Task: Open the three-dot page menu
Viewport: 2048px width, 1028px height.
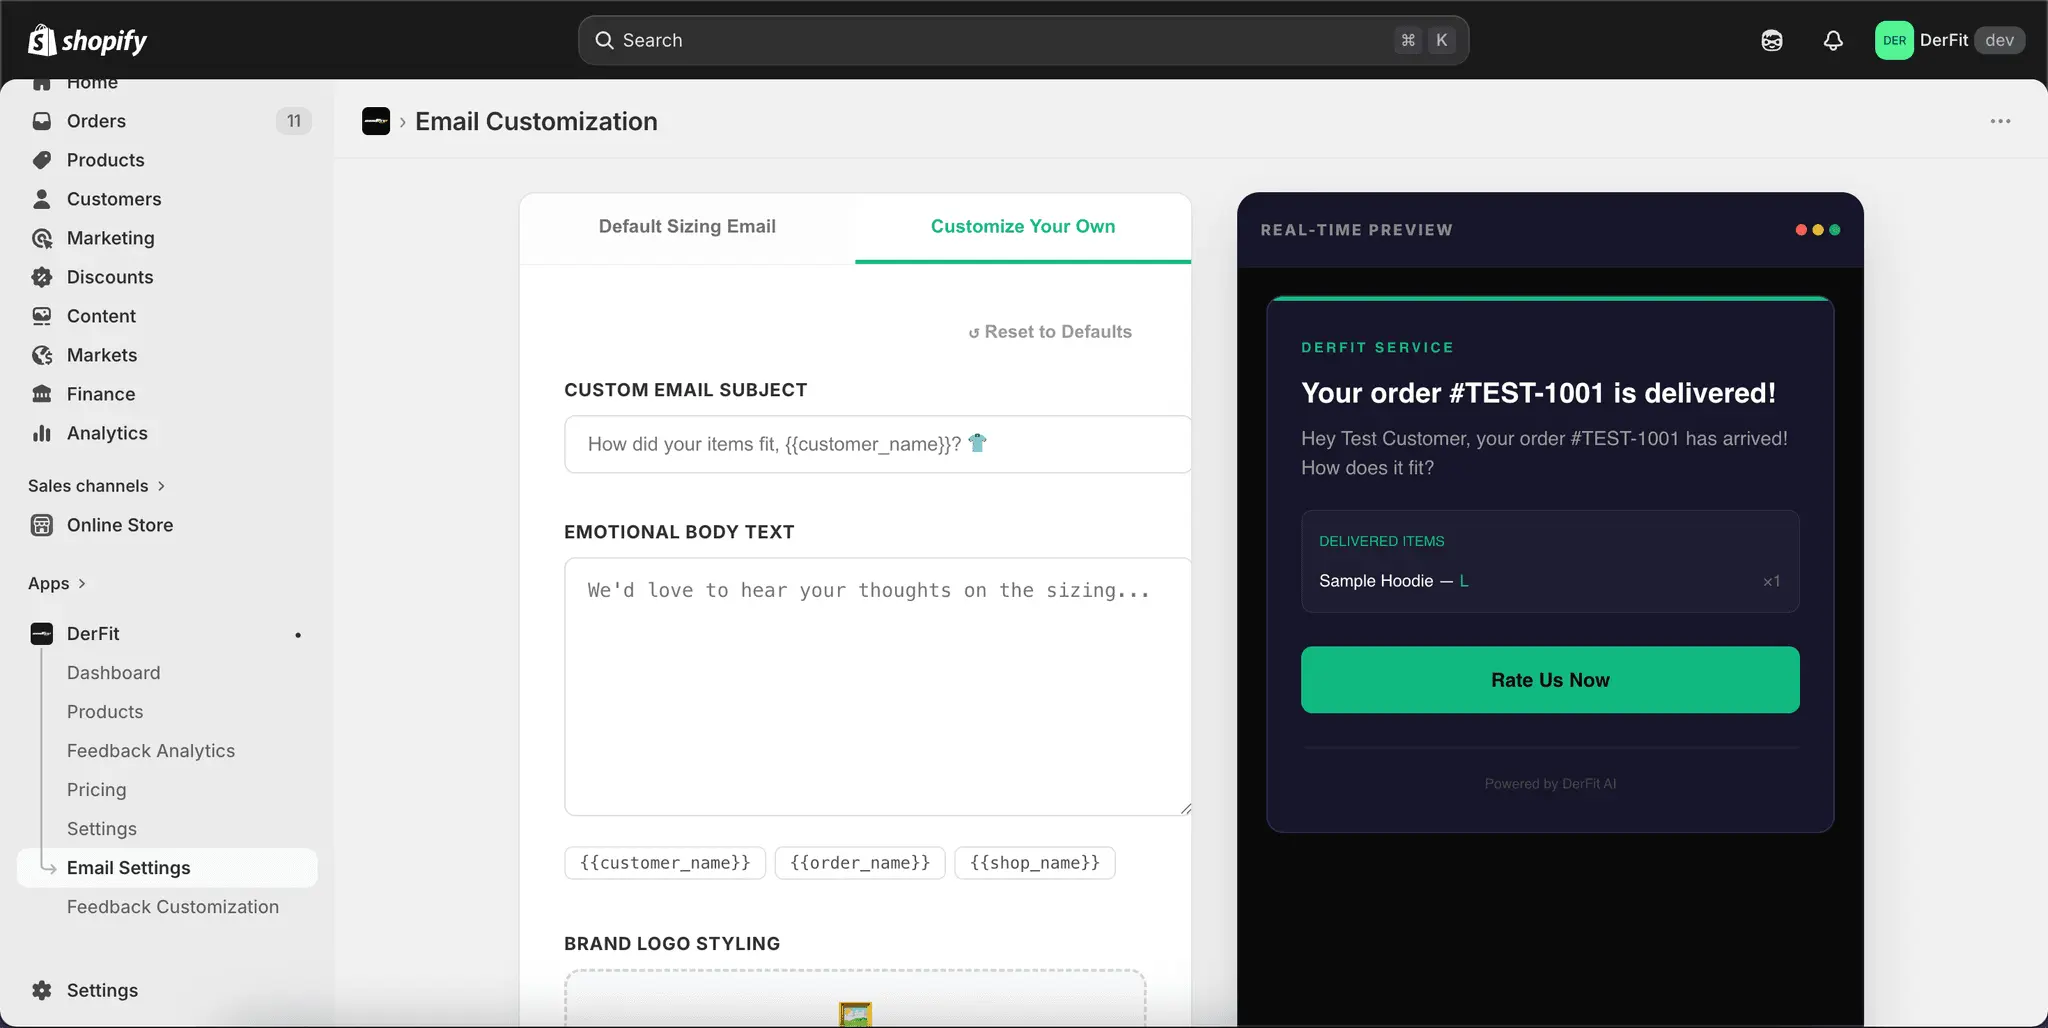Action: [x=2000, y=121]
